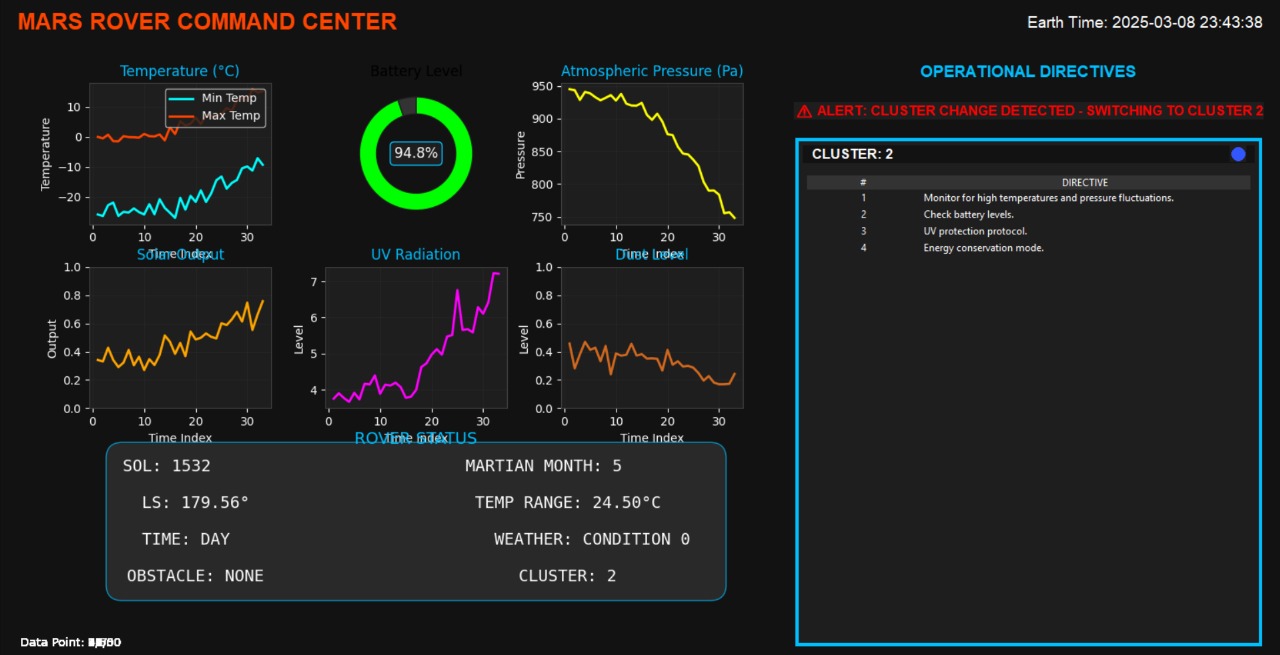The image size is (1280, 655).
Task: Click the Temperature (°C) chart title
Action: (x=179, y=70)
